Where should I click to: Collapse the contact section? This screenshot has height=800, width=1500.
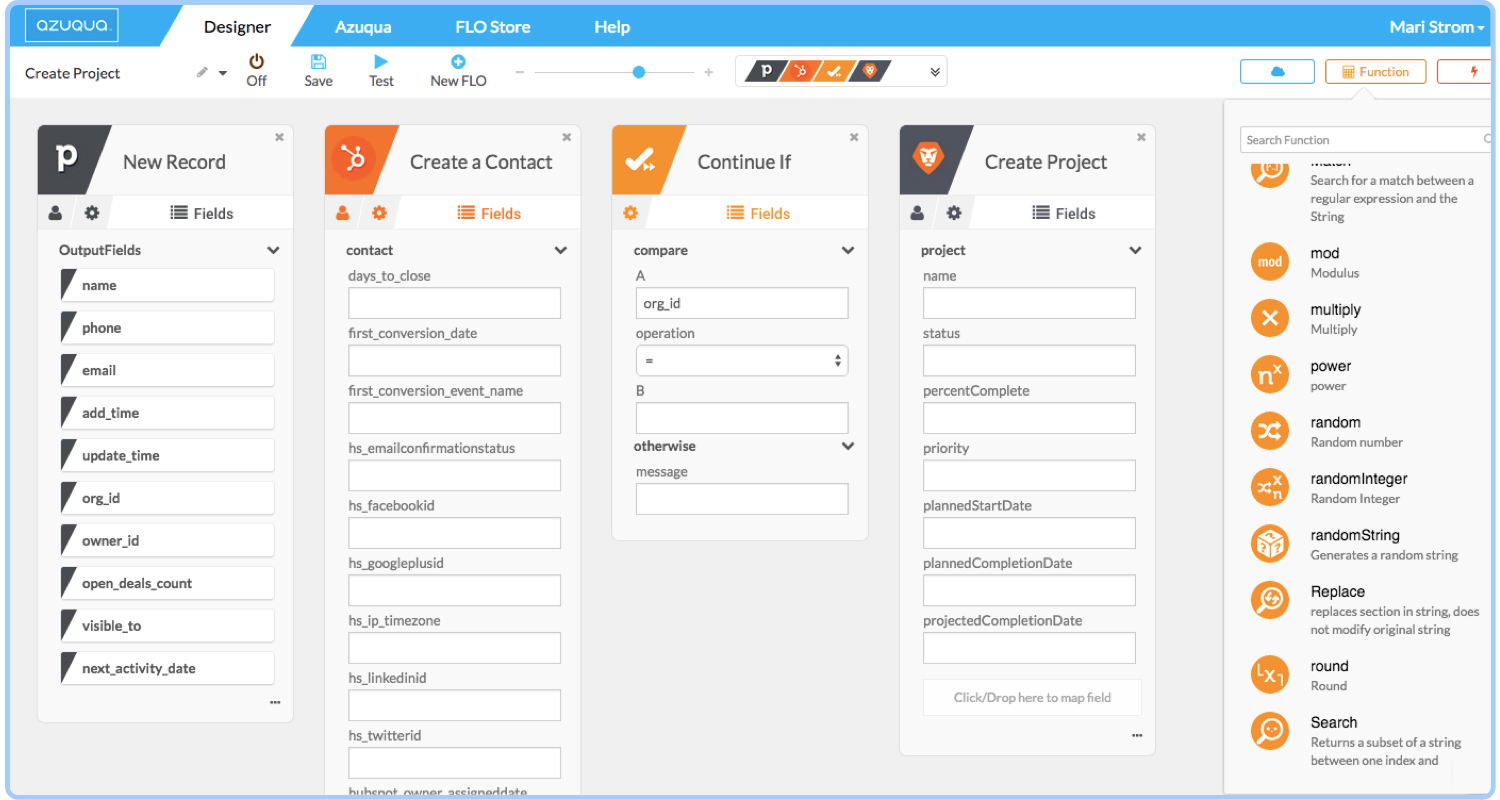click(561, 251)
